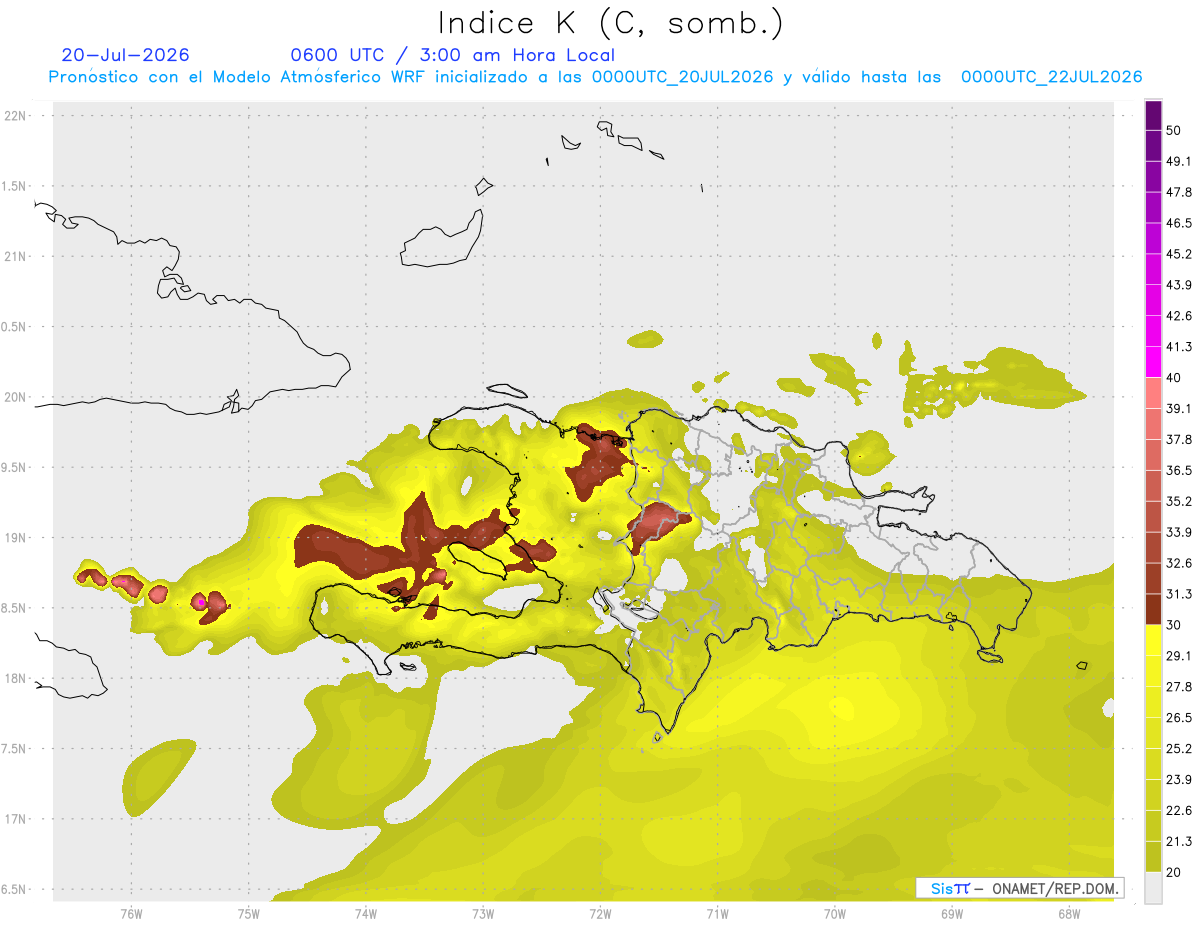Click the "6.5N" latitude label
Screen dimensions: 1200x927
pos(15,889)
